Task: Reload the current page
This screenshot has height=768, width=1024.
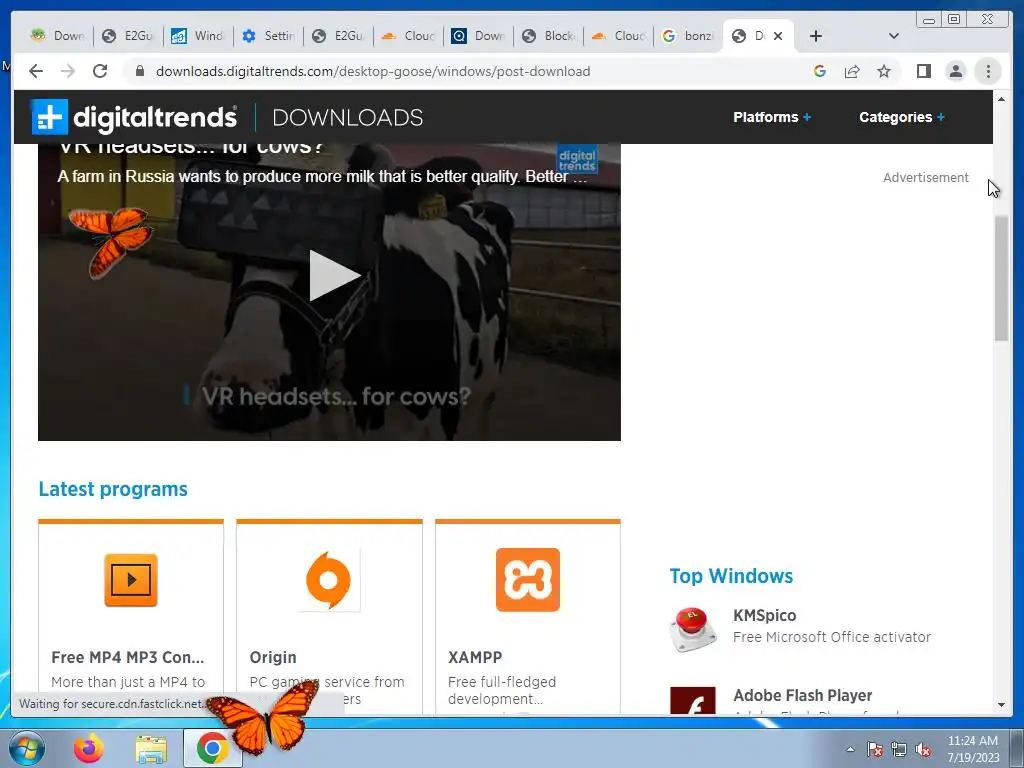Action: 100,71
